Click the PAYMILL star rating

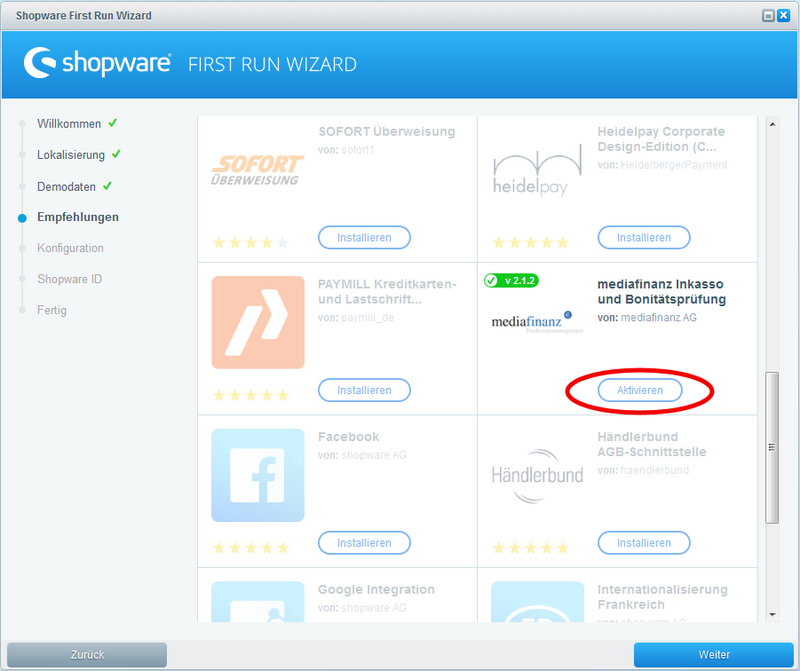251,395
